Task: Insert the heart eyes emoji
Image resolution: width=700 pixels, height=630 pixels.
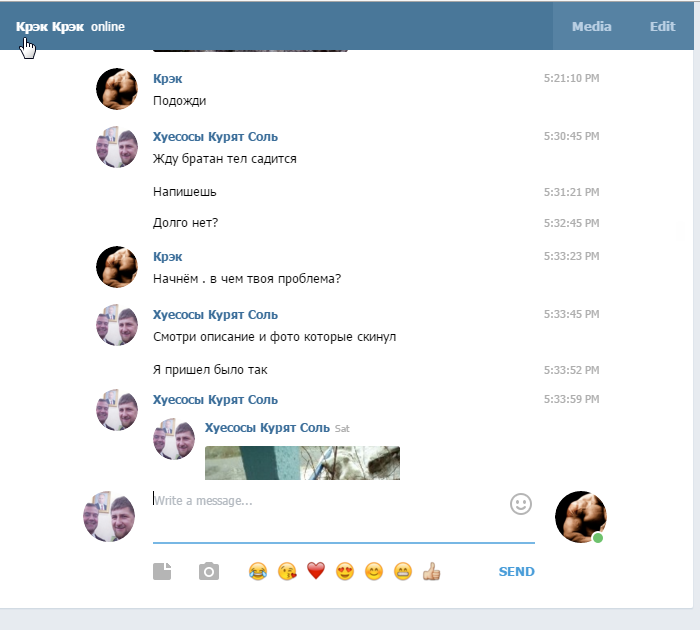Action: pos(345,572)
